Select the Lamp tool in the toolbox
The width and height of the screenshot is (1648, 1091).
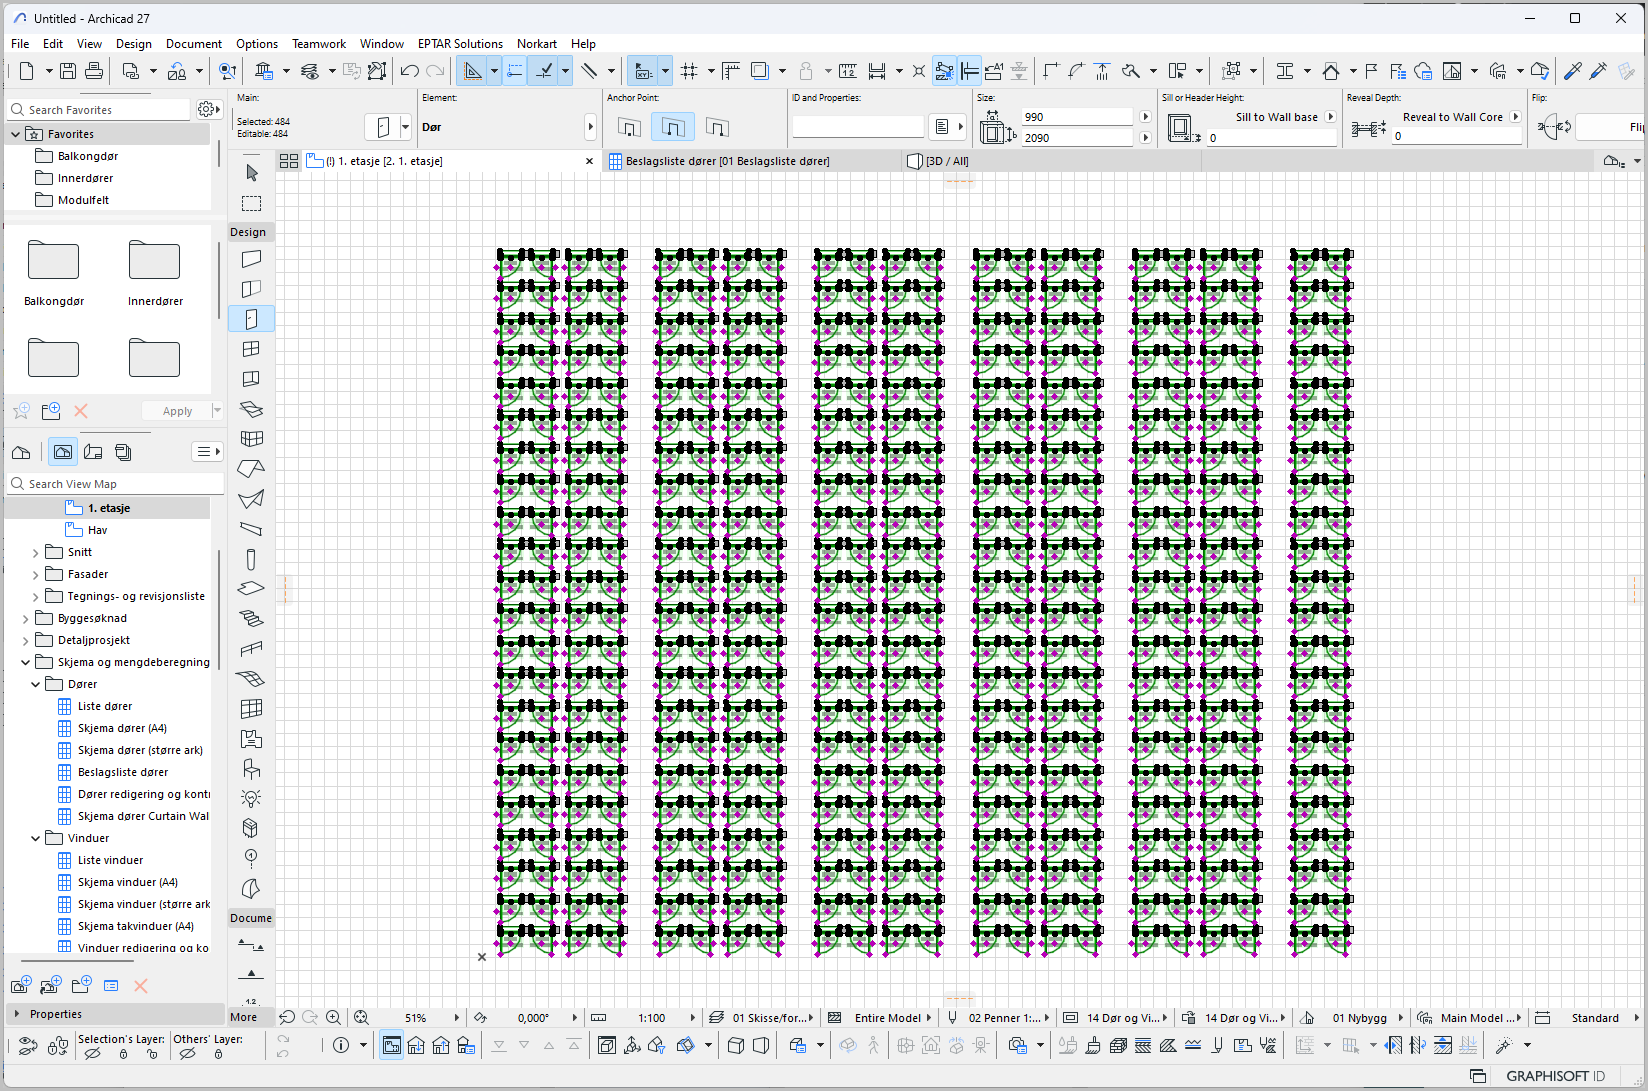251,798
